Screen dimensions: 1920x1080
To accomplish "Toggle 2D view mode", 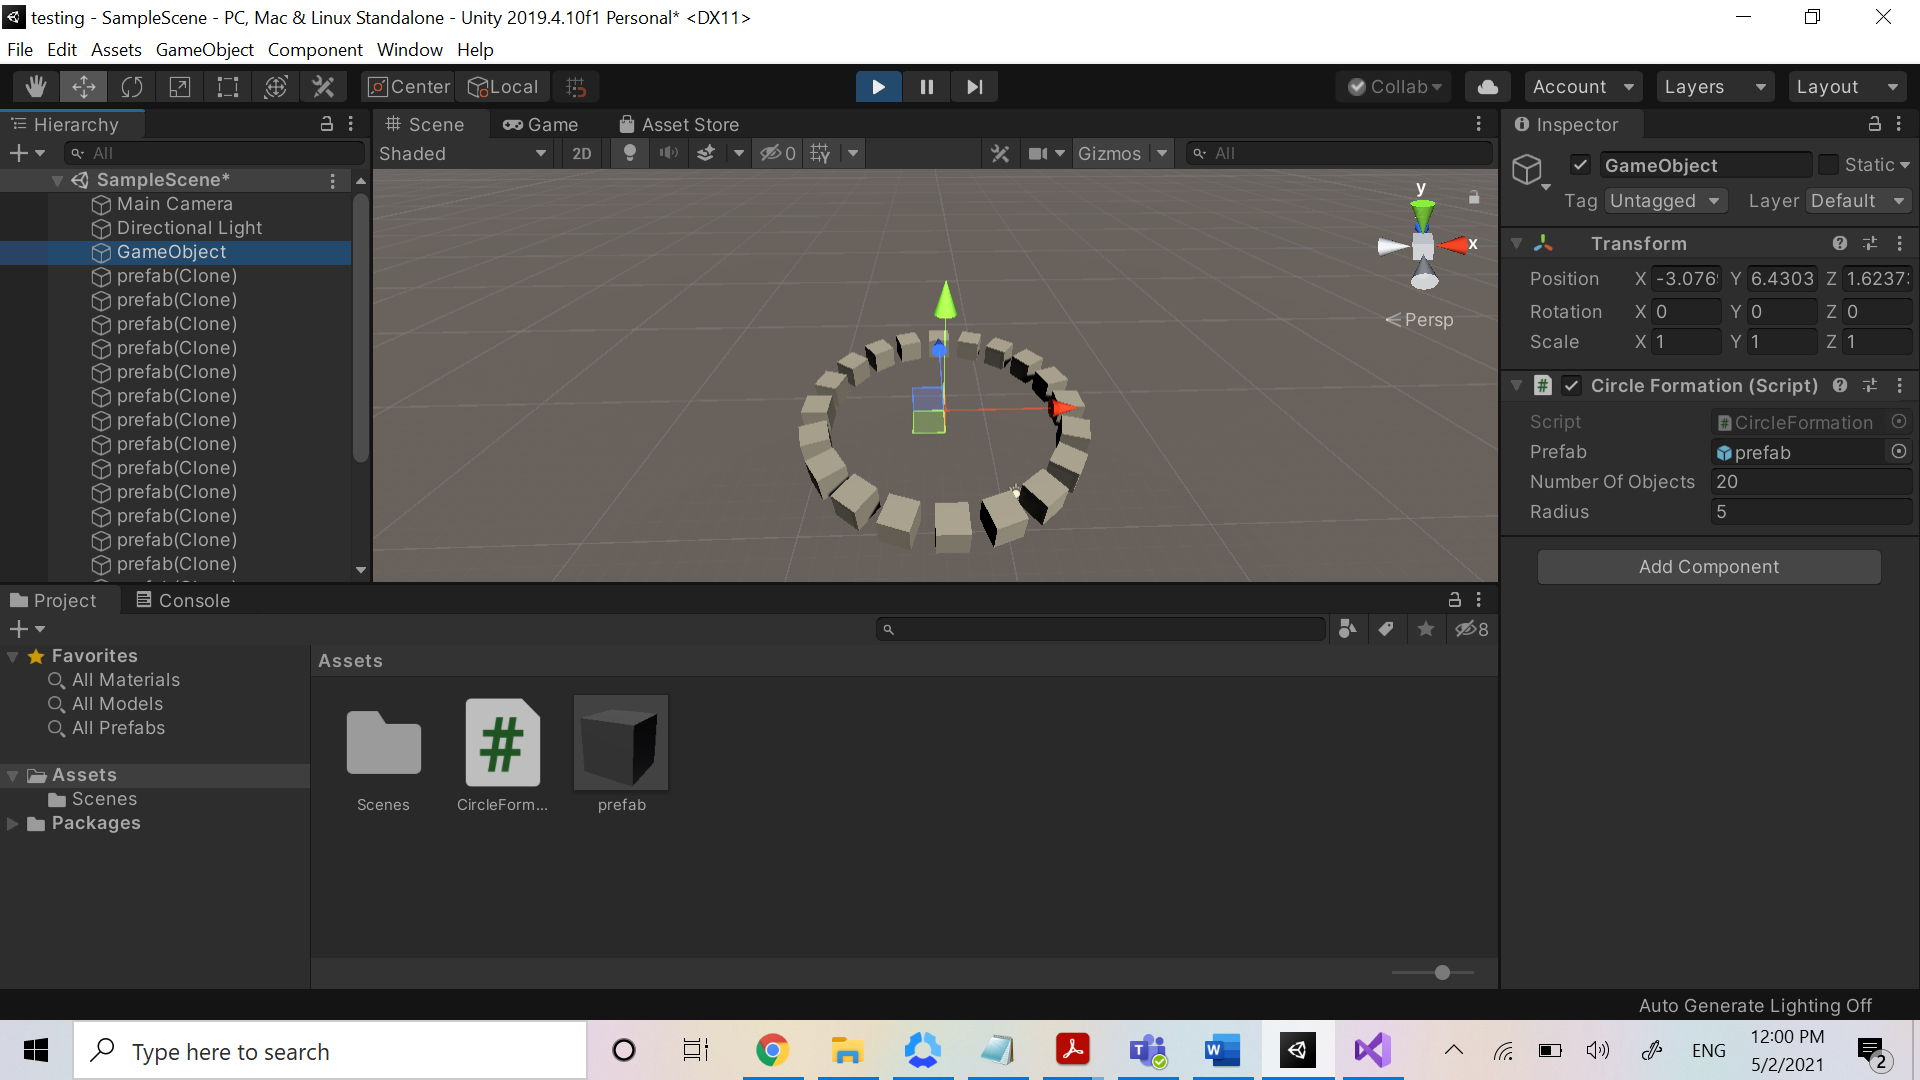I will (582, 153).
